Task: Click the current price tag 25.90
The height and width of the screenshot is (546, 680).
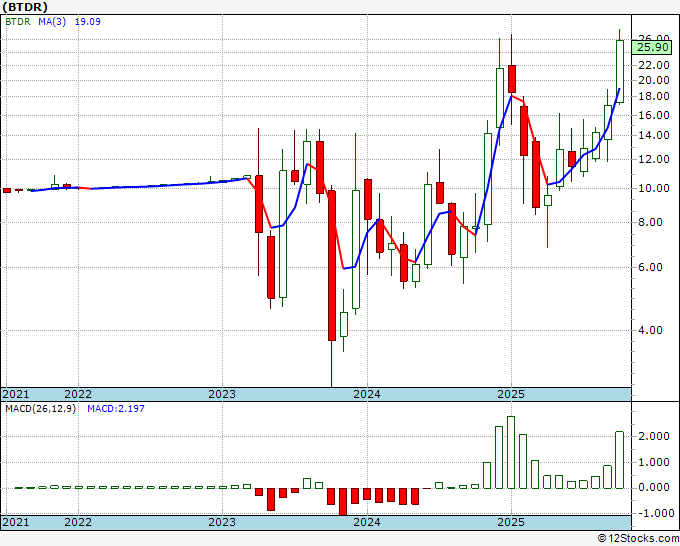Action: pyautogui.click(x=652, y=47)
